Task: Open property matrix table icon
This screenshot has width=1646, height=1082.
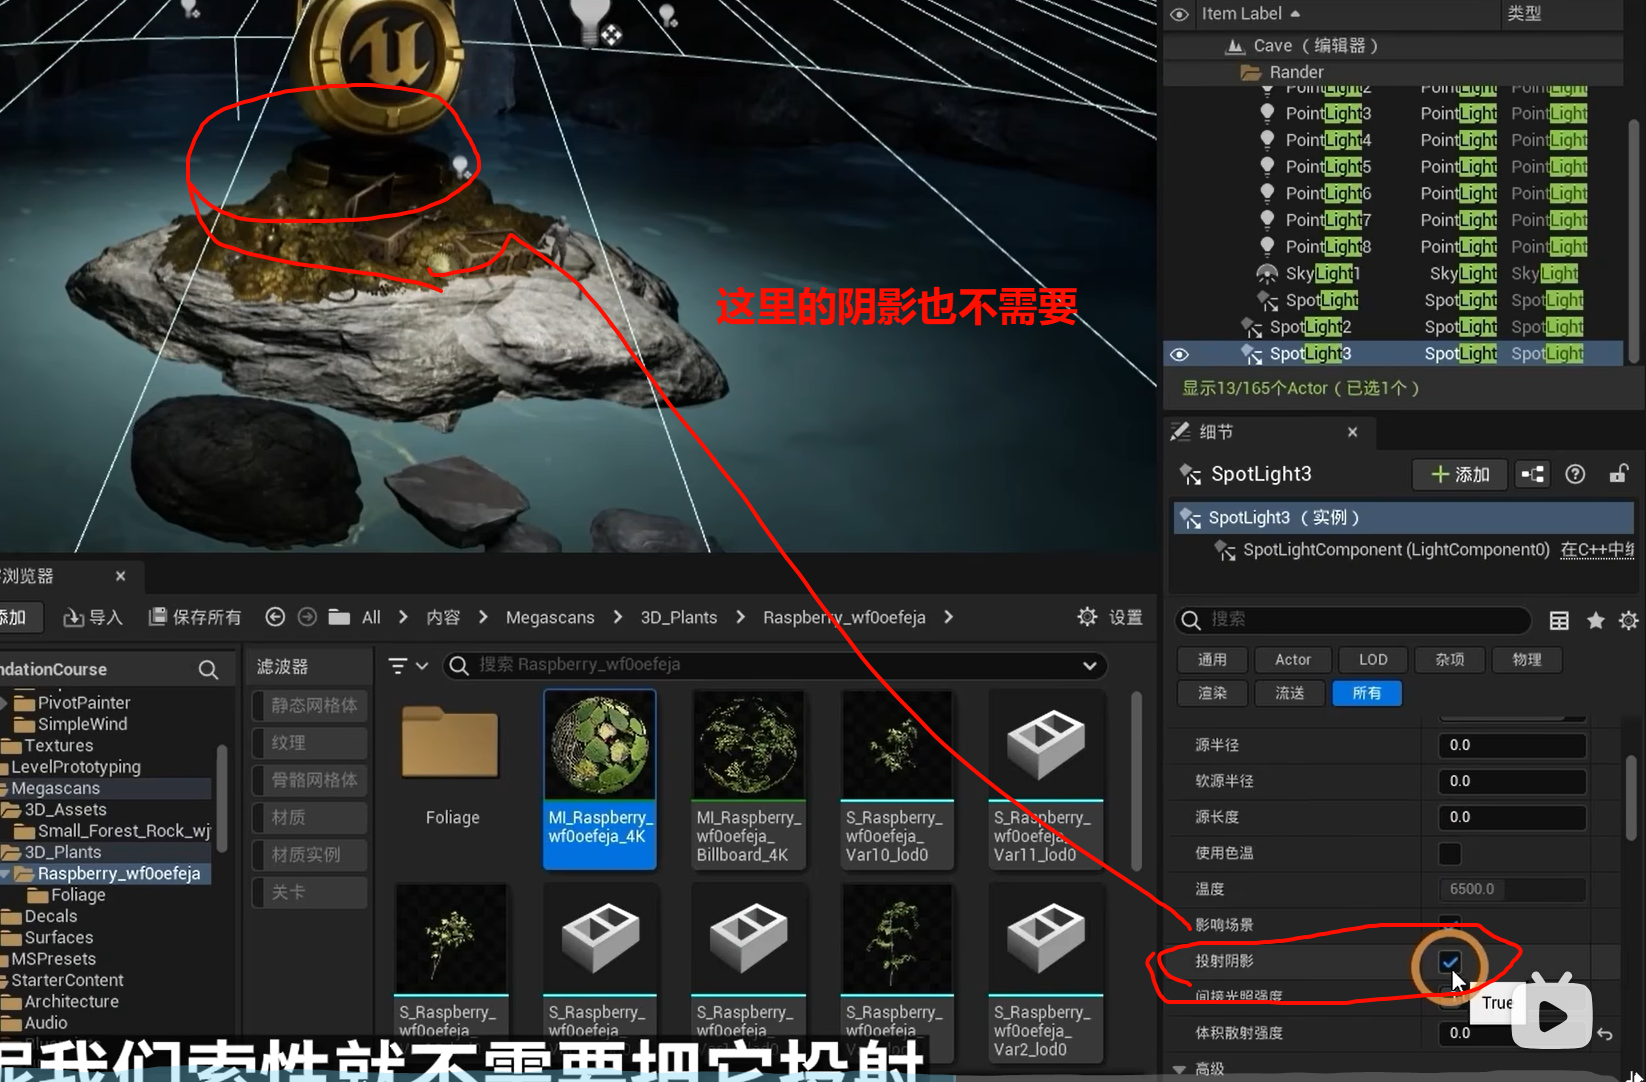Action: point(1559,621)
